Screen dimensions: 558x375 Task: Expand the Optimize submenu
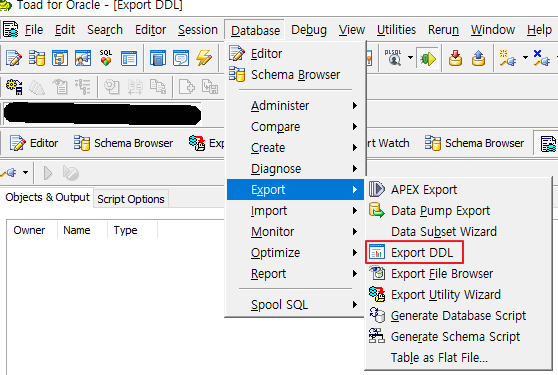point(295,253)
